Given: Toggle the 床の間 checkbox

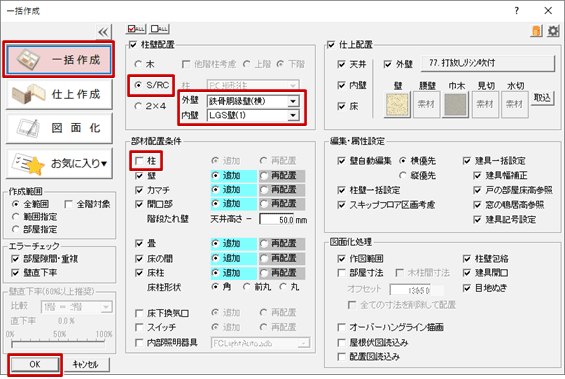Looking at the screenshot, I should coord(139,259).
